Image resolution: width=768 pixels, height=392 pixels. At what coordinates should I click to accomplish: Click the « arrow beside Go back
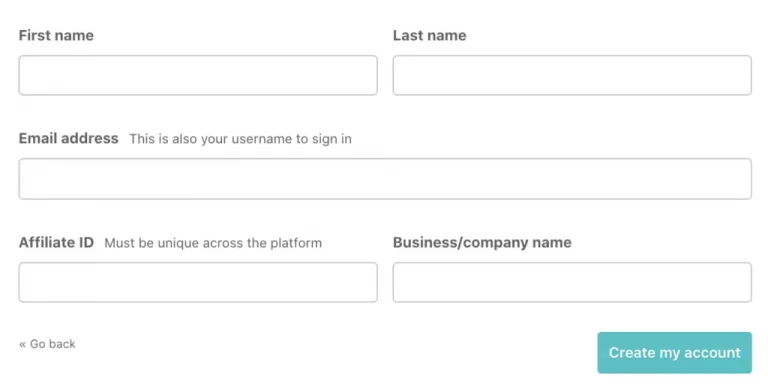[x=23, y=344]
